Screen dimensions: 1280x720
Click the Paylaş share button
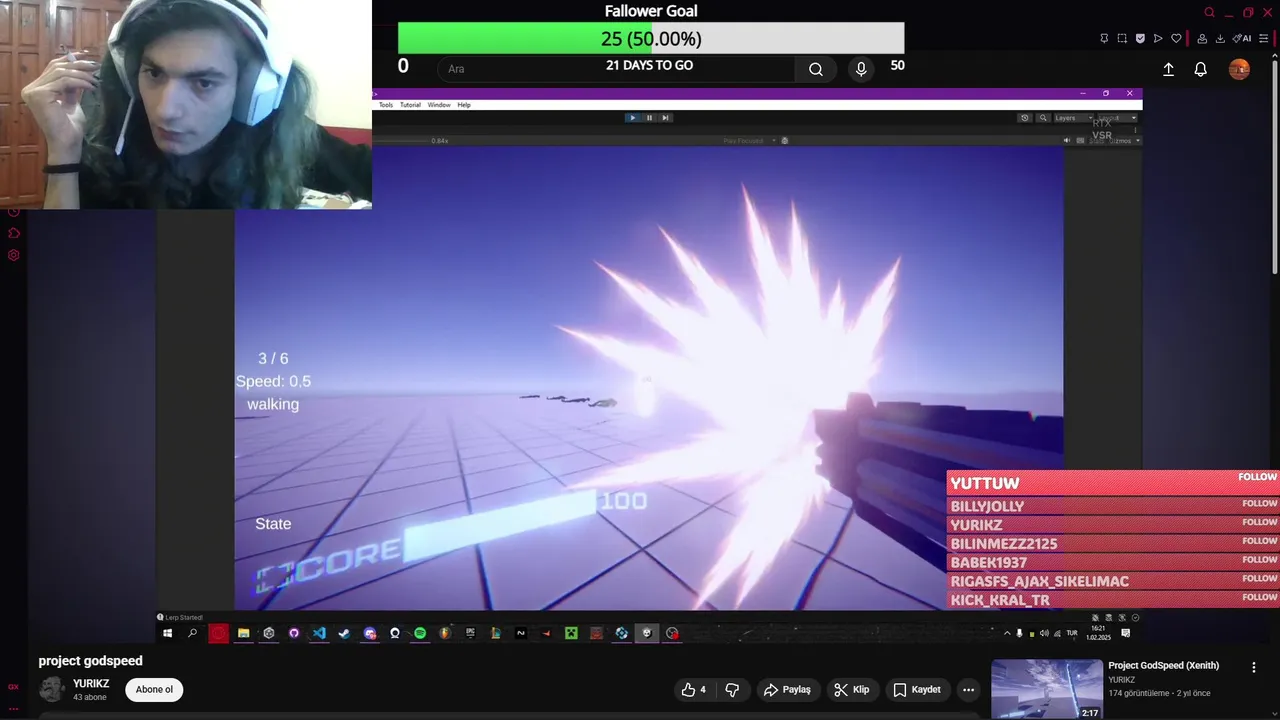[787, 689]
